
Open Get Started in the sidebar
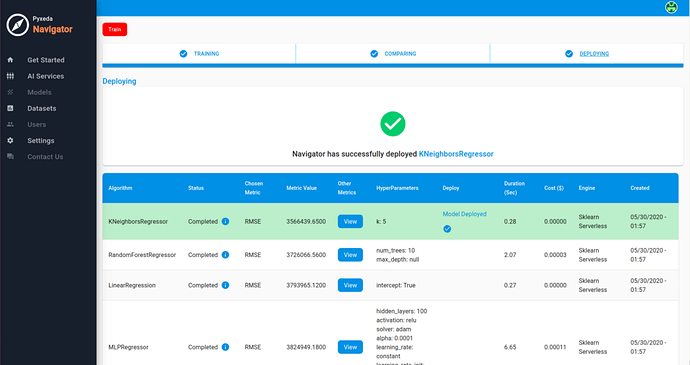(46, 60)
